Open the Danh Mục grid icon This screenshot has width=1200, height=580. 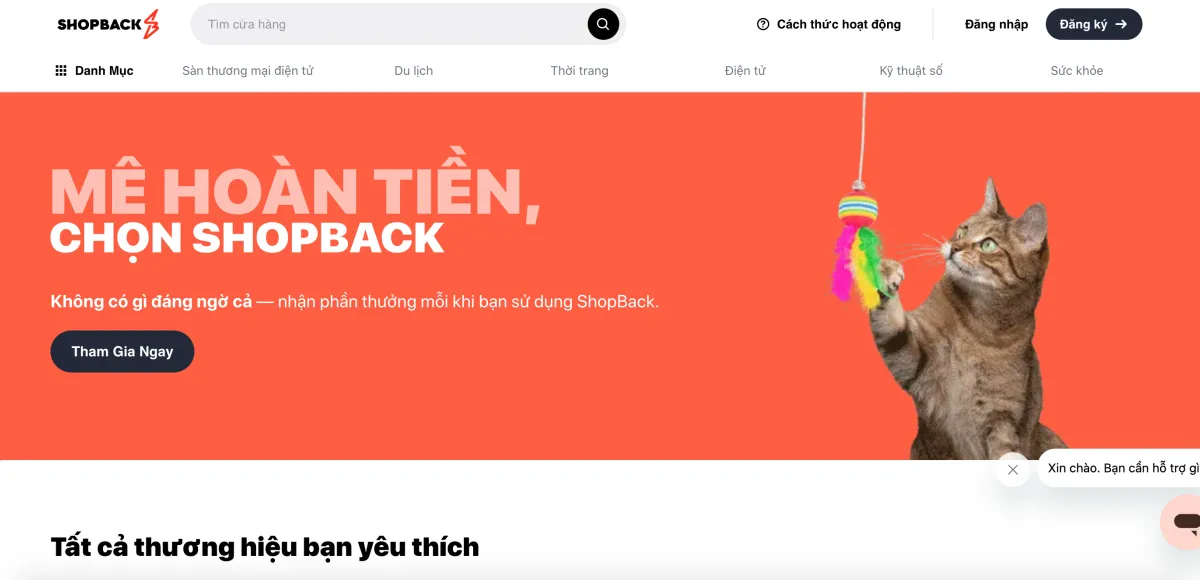(x=61, y=71)
